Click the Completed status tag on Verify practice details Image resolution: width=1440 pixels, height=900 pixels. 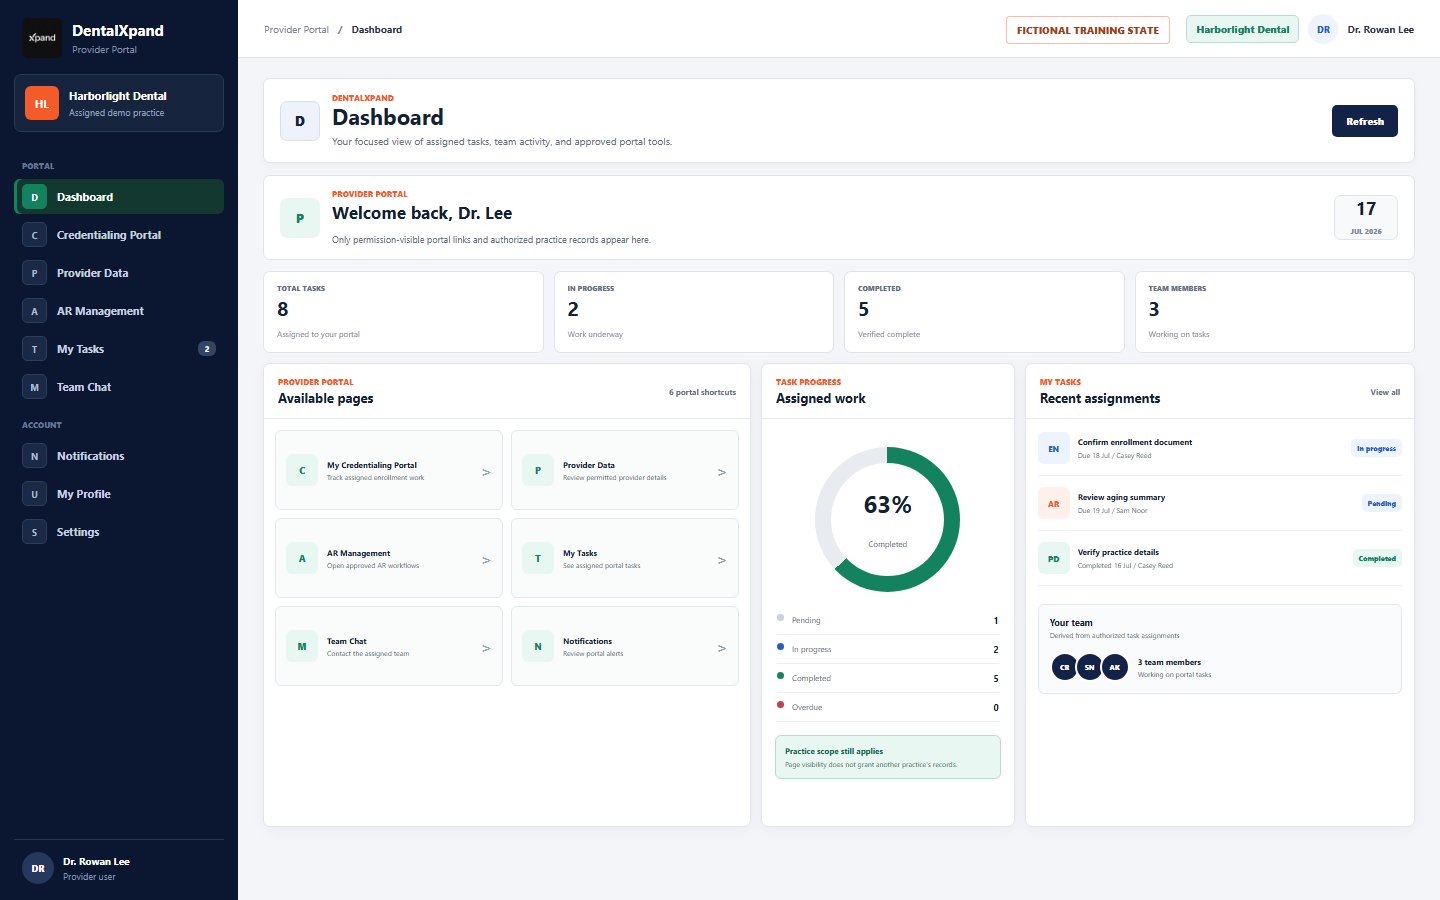tap(1377, 559)
